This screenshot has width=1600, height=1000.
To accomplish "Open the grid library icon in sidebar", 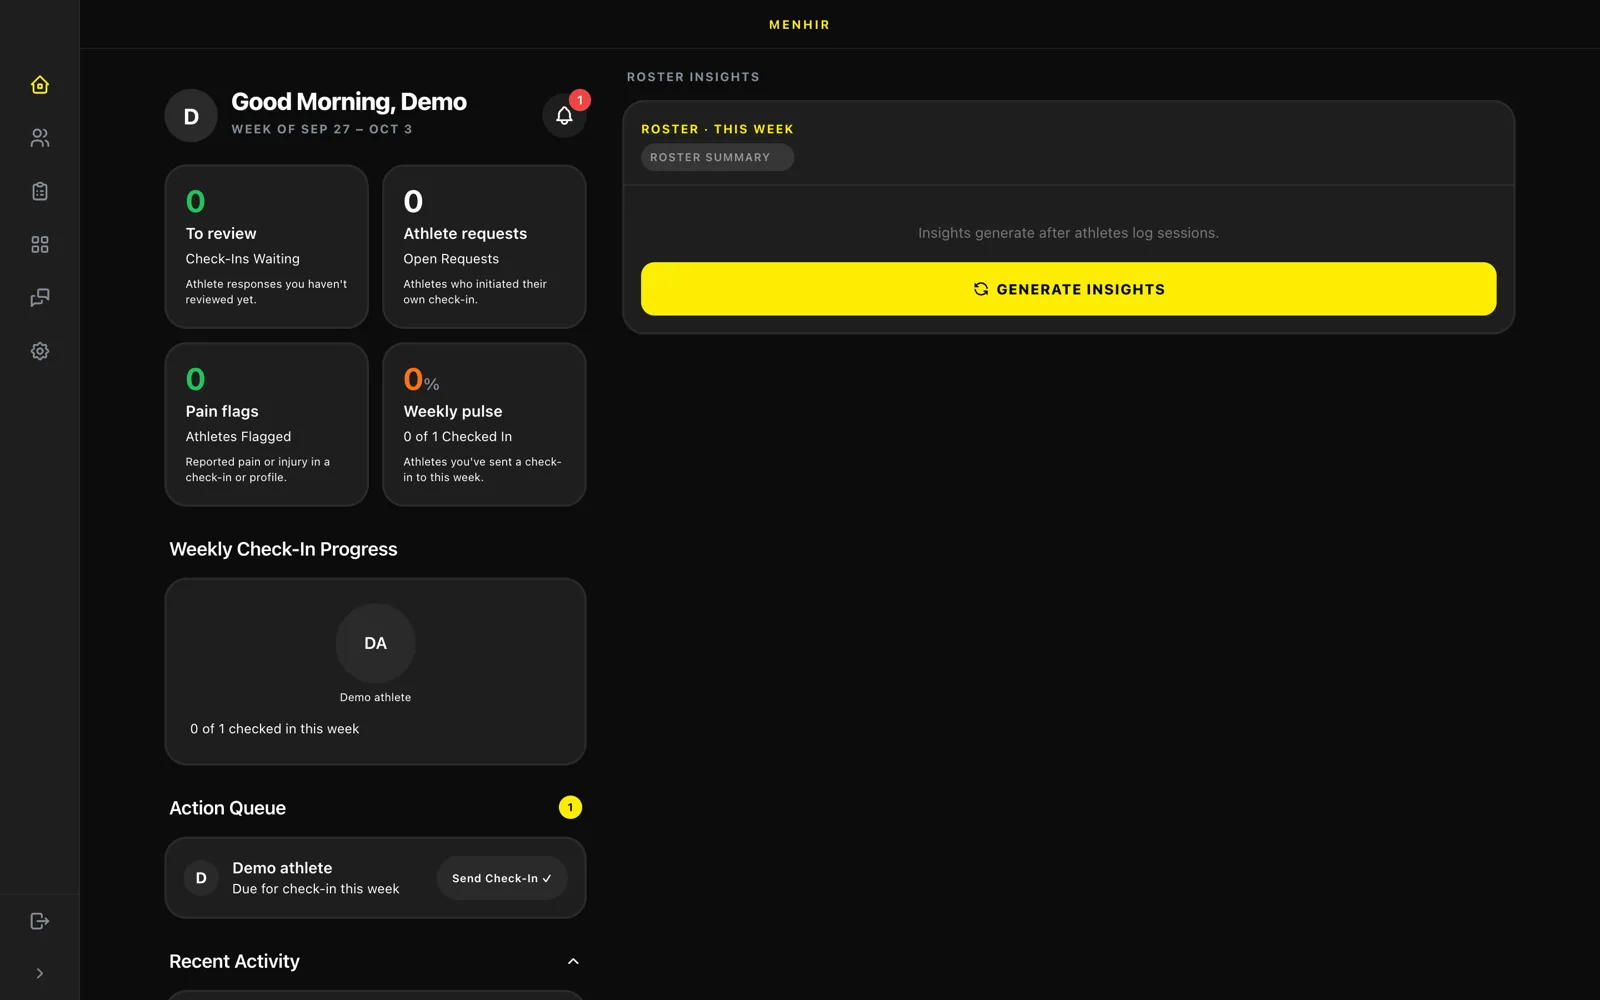I will (x=40, y=245).
